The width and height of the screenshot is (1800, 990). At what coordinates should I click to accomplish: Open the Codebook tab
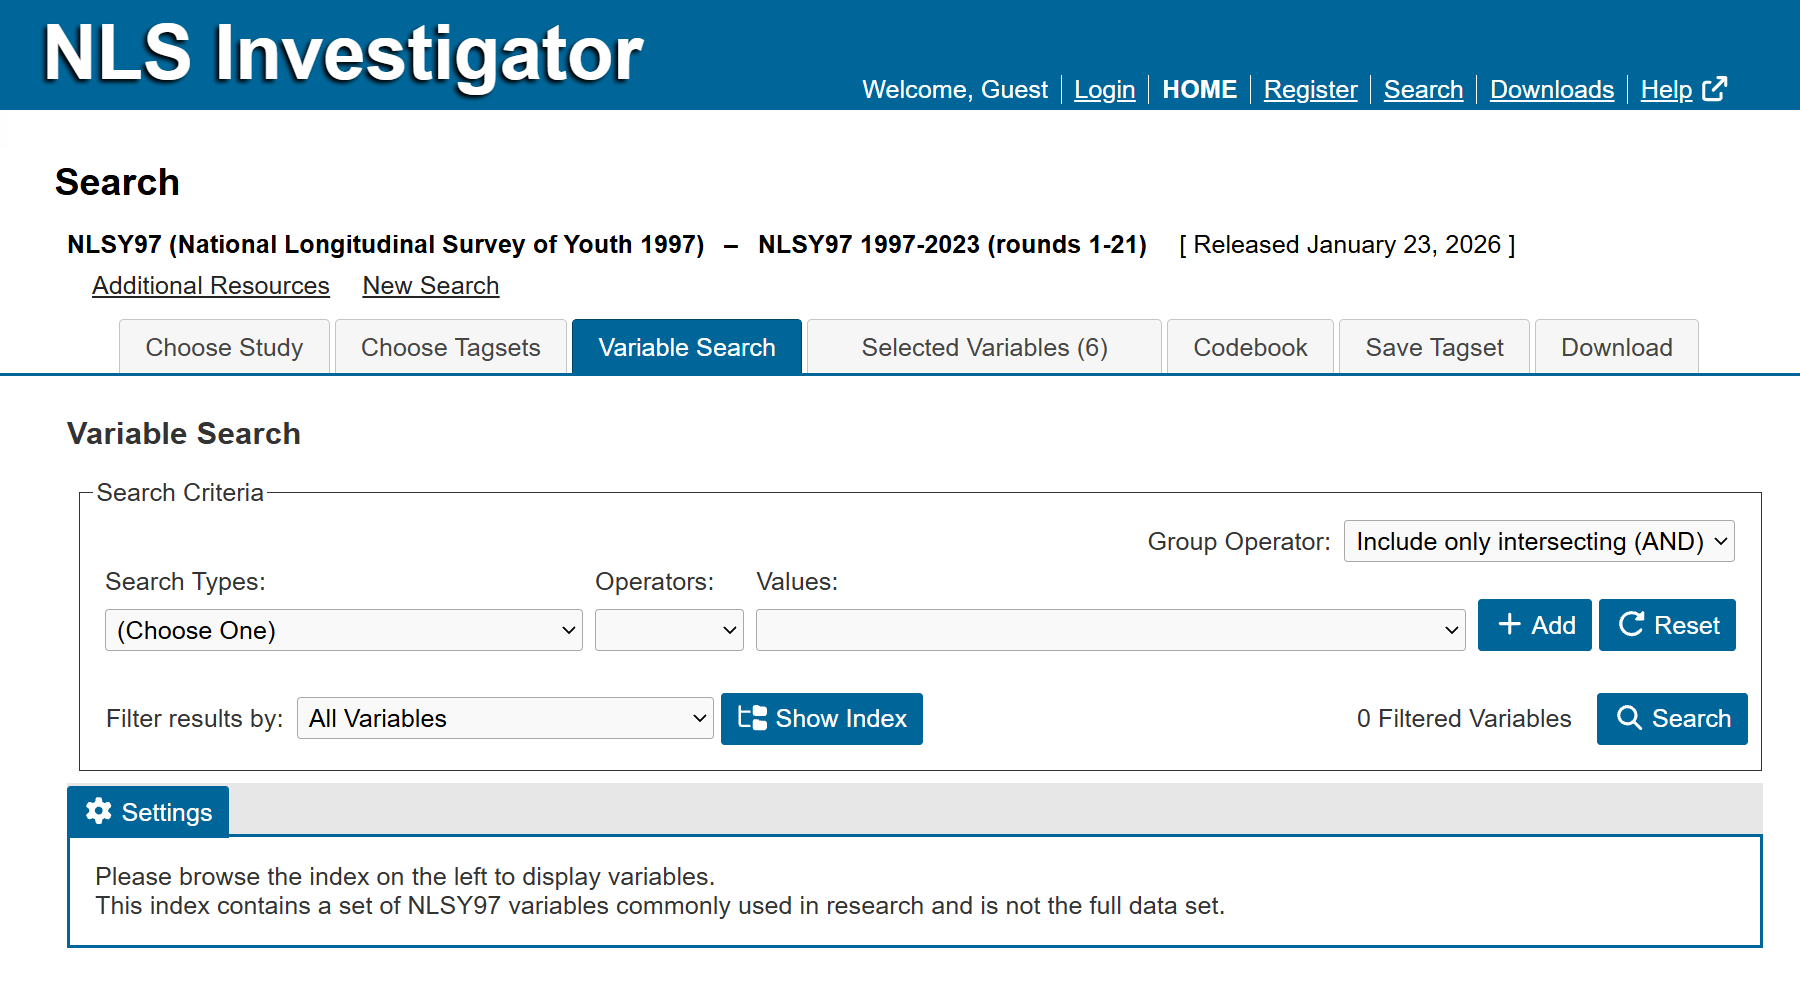(x=1250, y=347)
